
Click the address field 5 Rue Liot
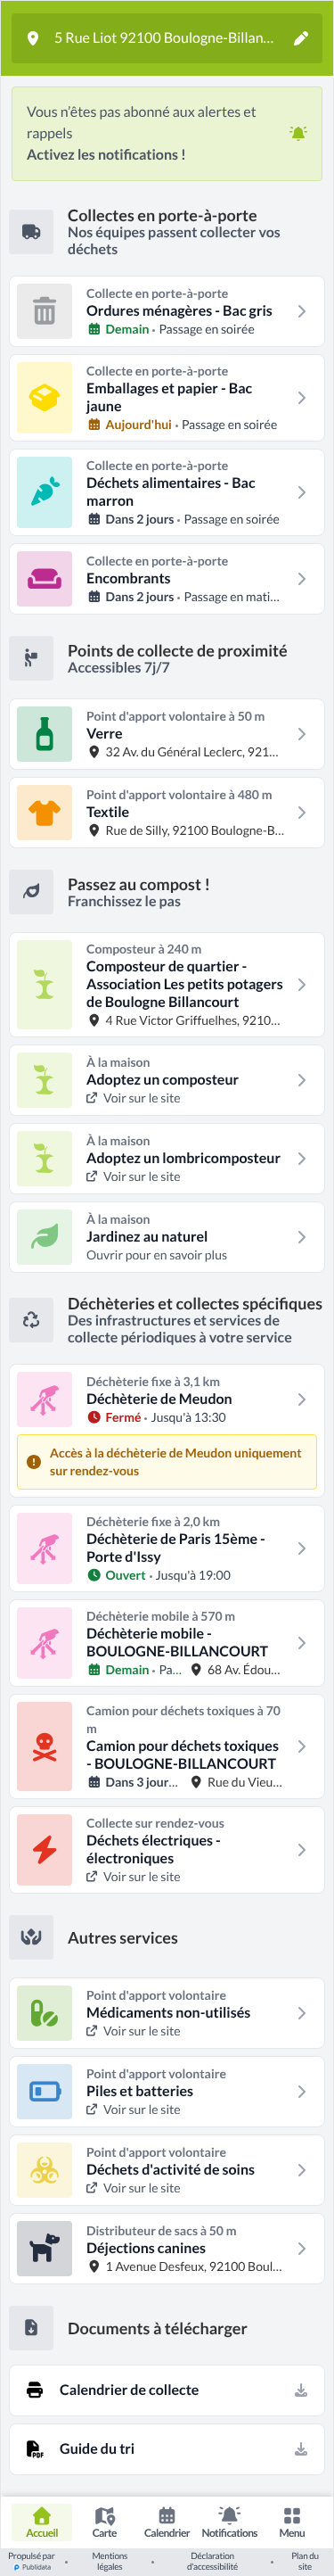[x=167, y=38]
